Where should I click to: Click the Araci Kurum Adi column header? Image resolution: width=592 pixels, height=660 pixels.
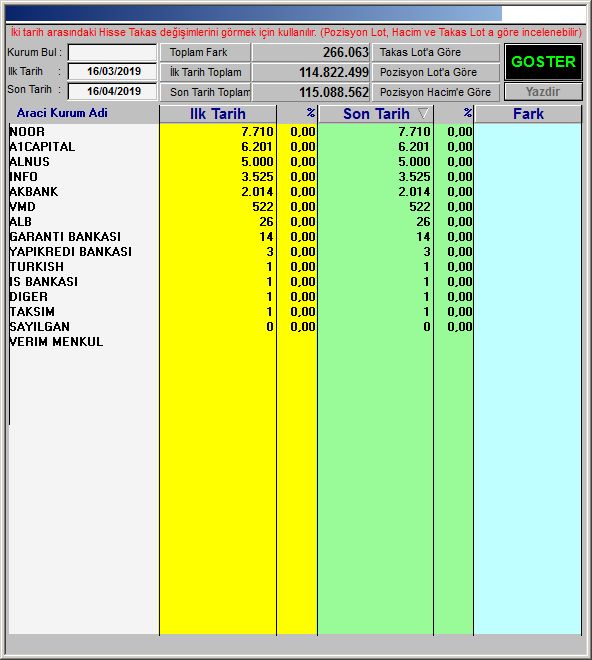[x=62, y=113]
